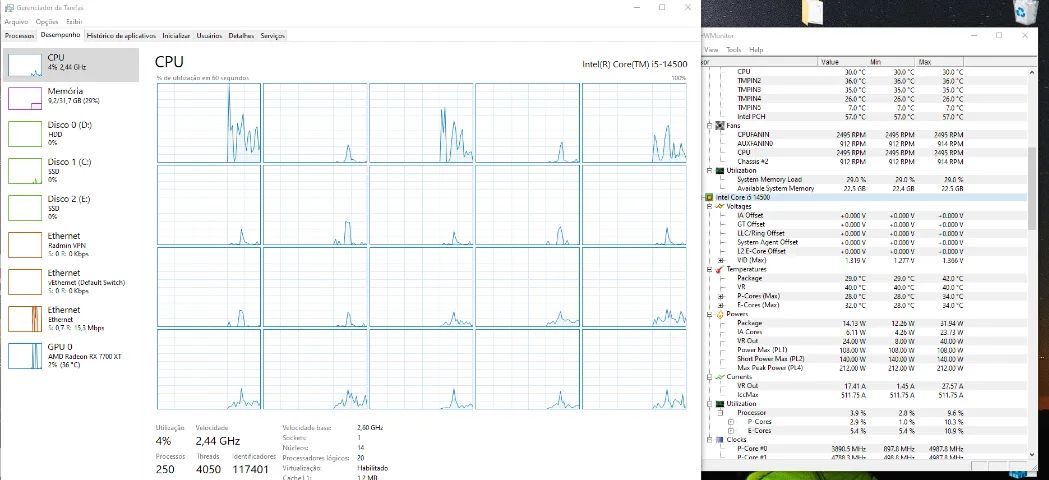Click the Min column header
Image resolution: width=1049 pixels, height=480 pixels.
(x=892, y=62)
